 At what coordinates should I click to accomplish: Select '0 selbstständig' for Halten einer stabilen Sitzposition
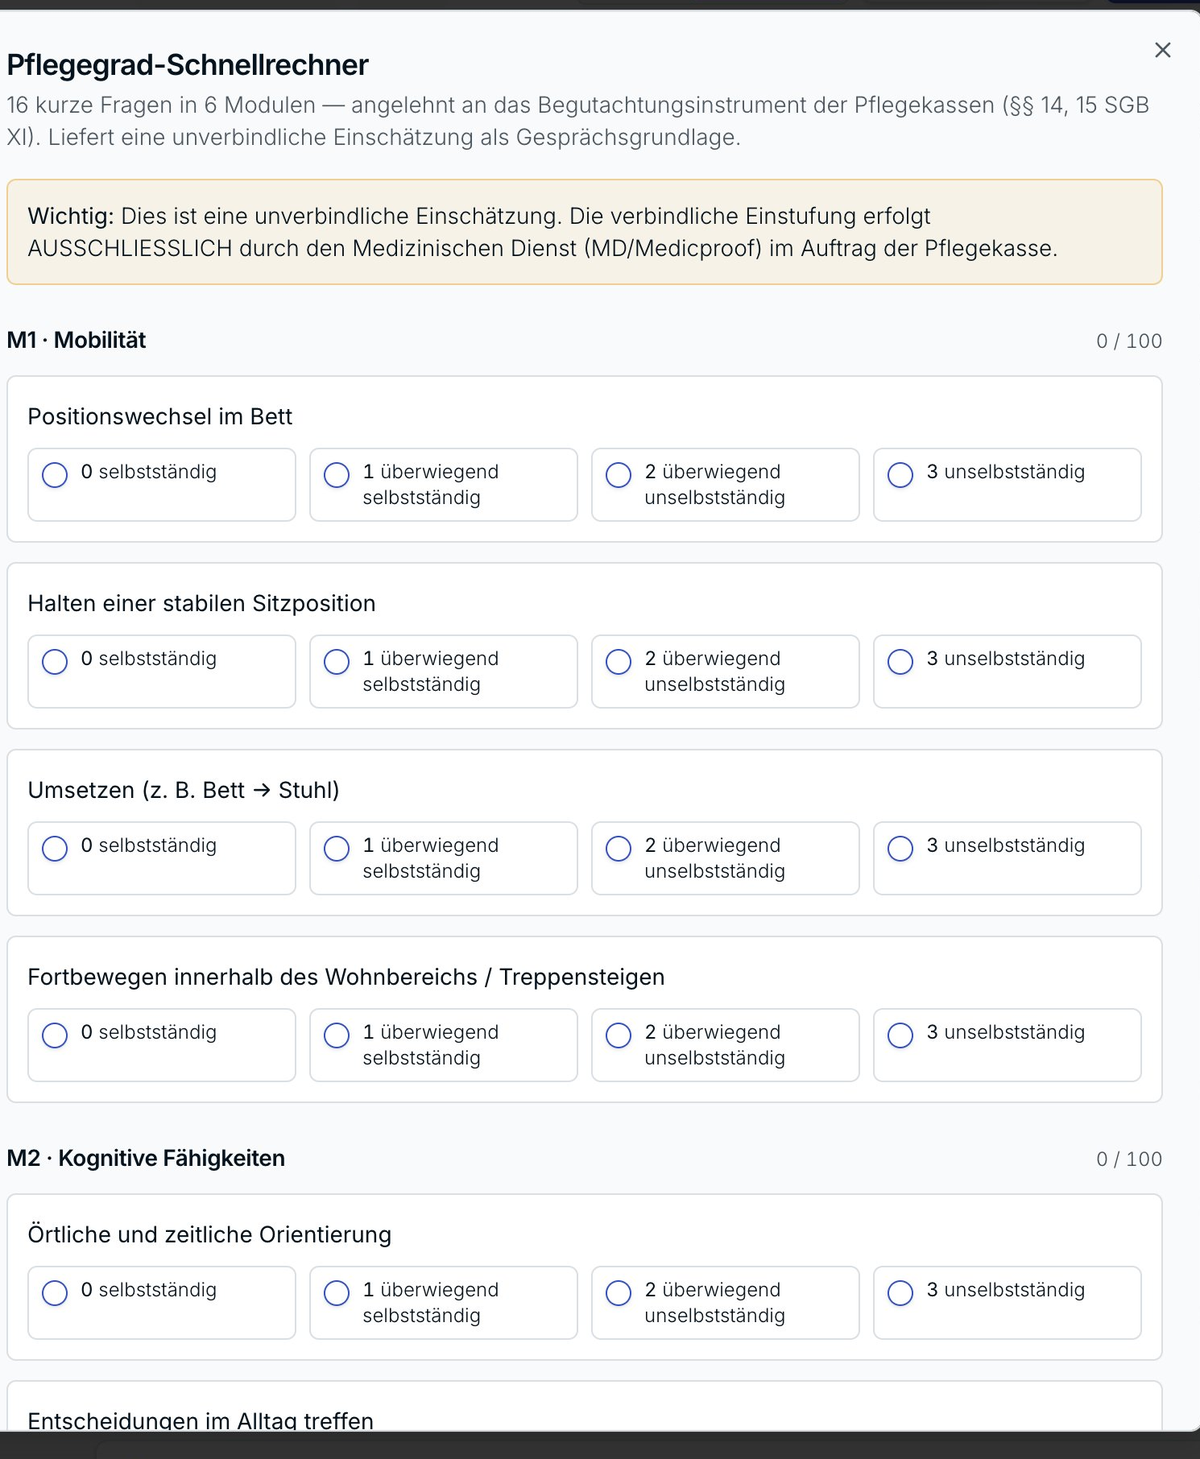click(x=162, y=672)
